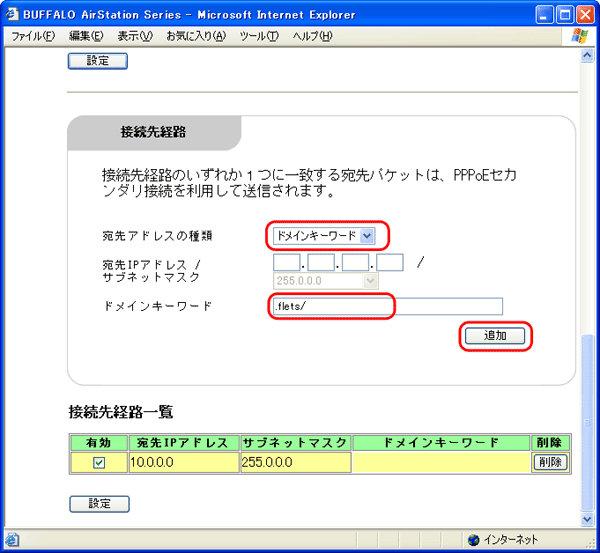Click the scrollbar up arrow
Image resolution: width=600 pixels, height=553 pixels.
[x=587, y=56]
